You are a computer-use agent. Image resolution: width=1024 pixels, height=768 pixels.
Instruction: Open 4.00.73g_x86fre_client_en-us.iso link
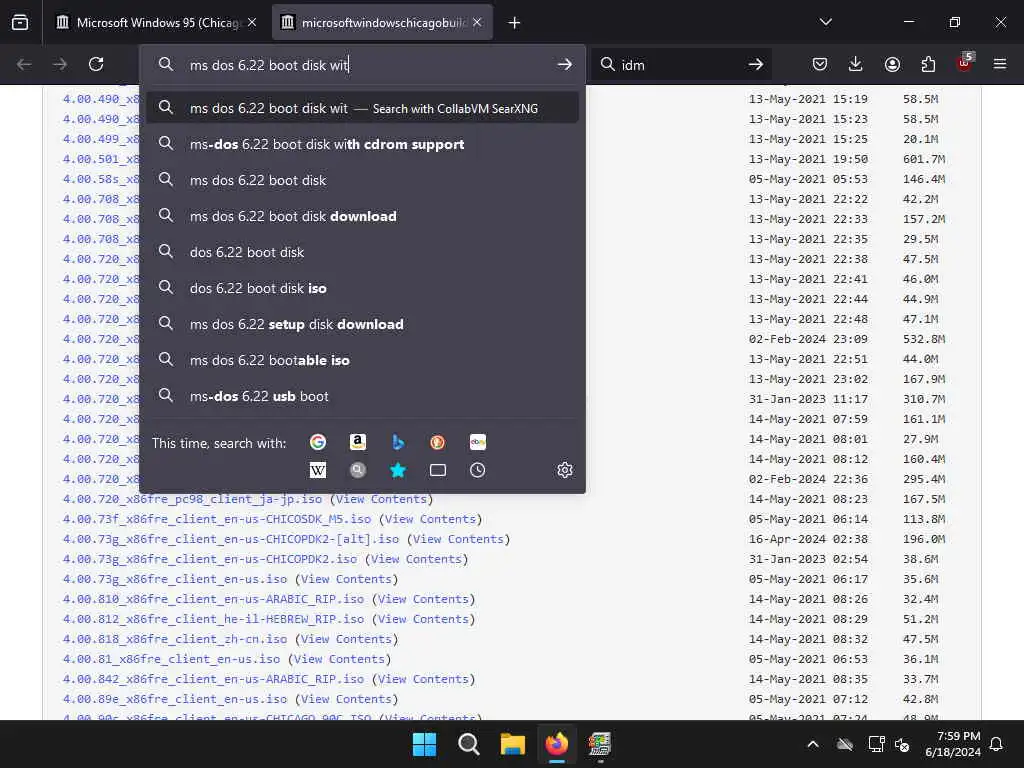(175, 579)
